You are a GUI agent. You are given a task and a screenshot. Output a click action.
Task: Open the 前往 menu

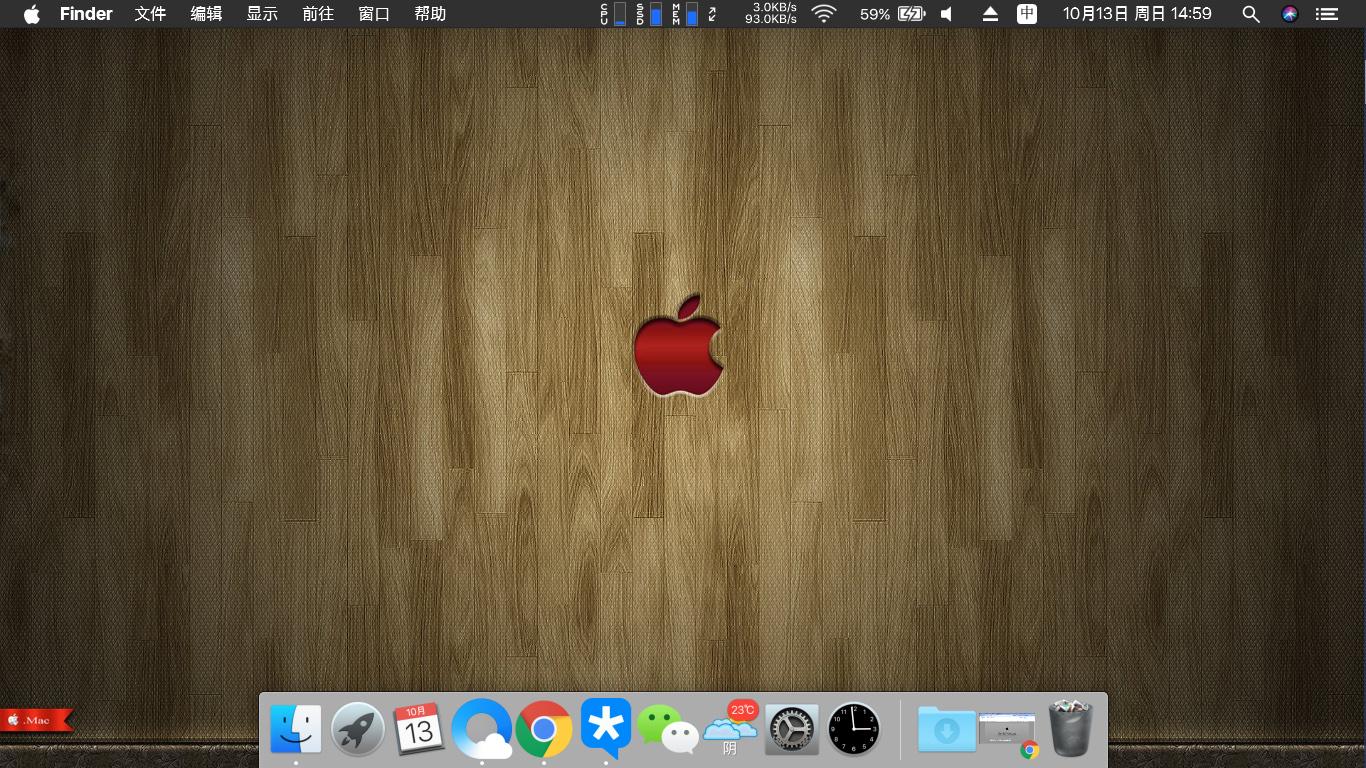[x=318, y=14]
